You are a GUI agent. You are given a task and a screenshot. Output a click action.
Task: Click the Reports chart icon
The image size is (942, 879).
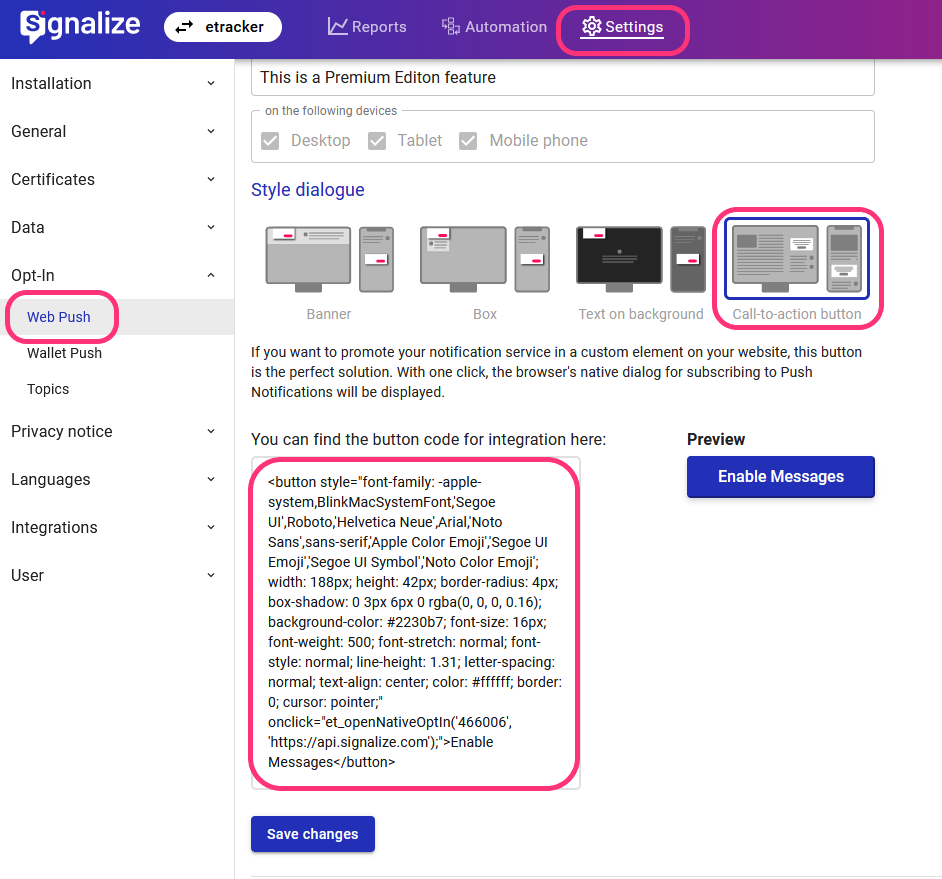point(338,26)
